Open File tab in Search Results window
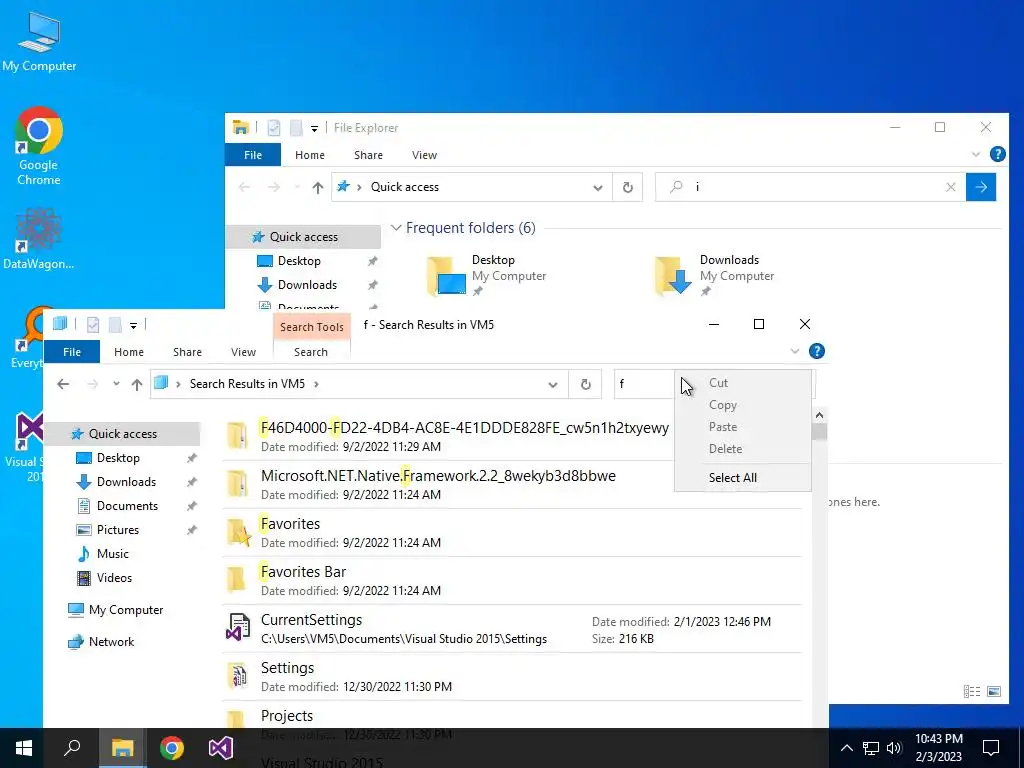Image resolution: width=1024 pixels, height=768 pixels. (72, 352)
